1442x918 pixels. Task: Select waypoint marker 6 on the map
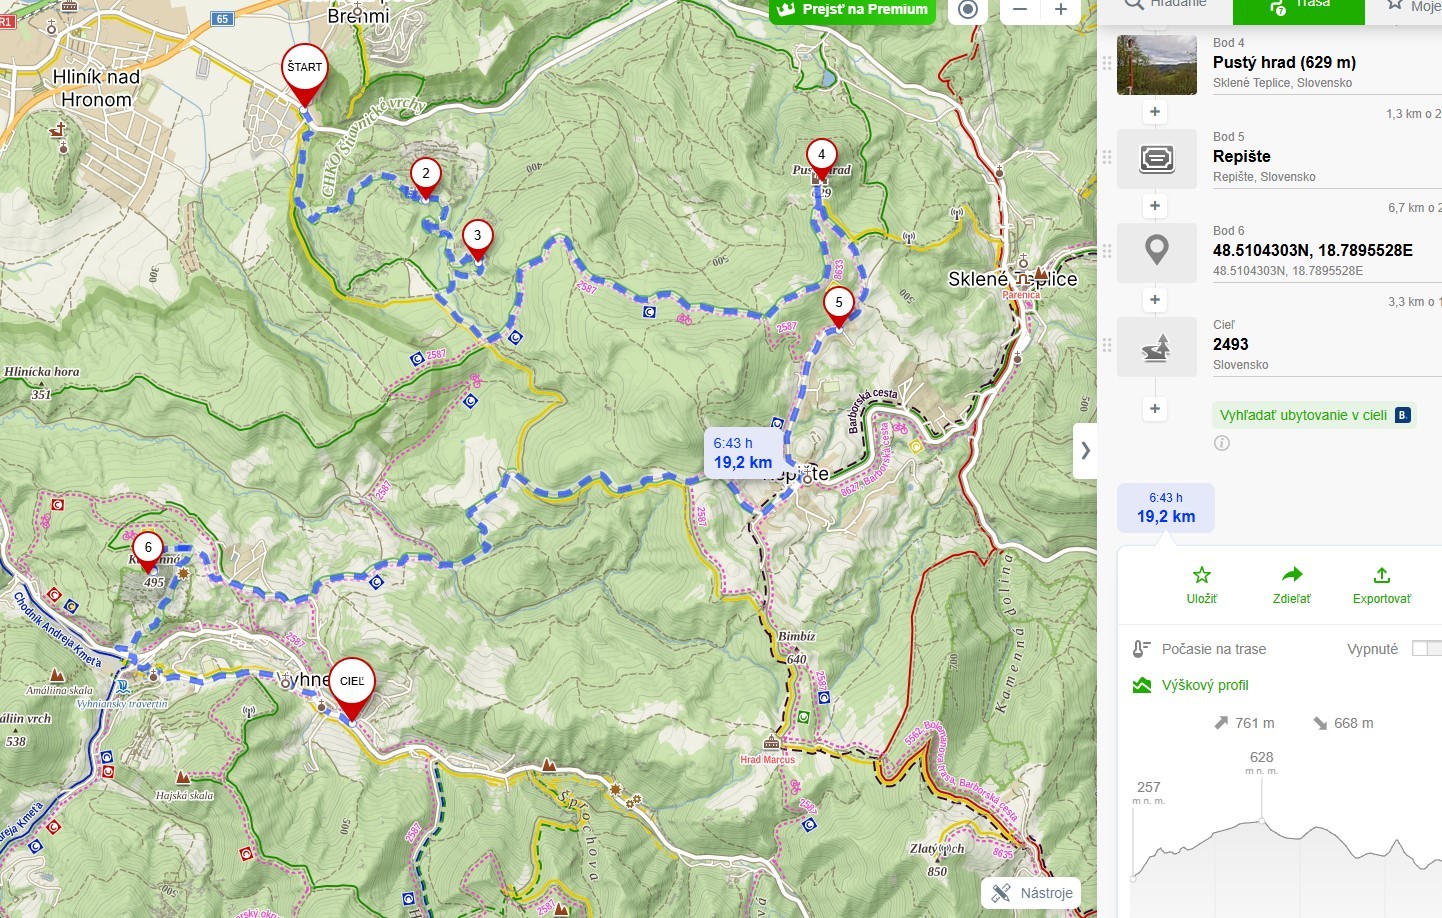(x=148, y=551)
